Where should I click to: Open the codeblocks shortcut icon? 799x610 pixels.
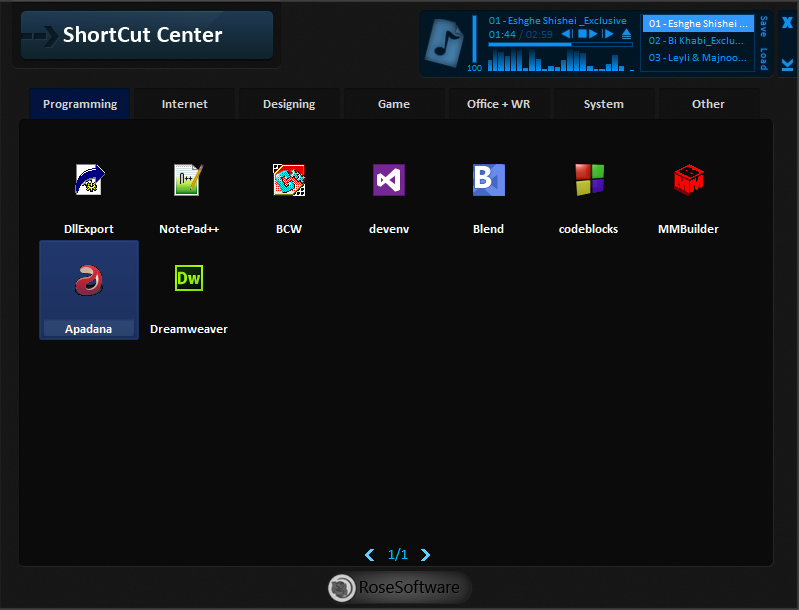589,179
